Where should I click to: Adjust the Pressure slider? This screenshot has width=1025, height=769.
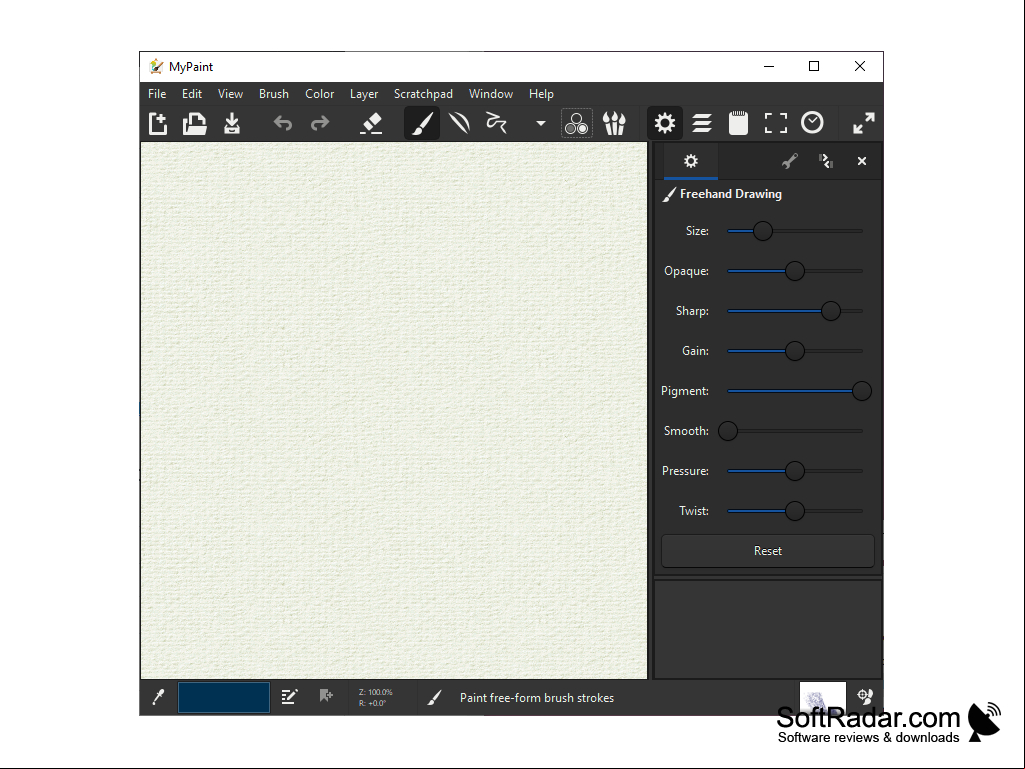pyautogui.click(x=795, y=471)
